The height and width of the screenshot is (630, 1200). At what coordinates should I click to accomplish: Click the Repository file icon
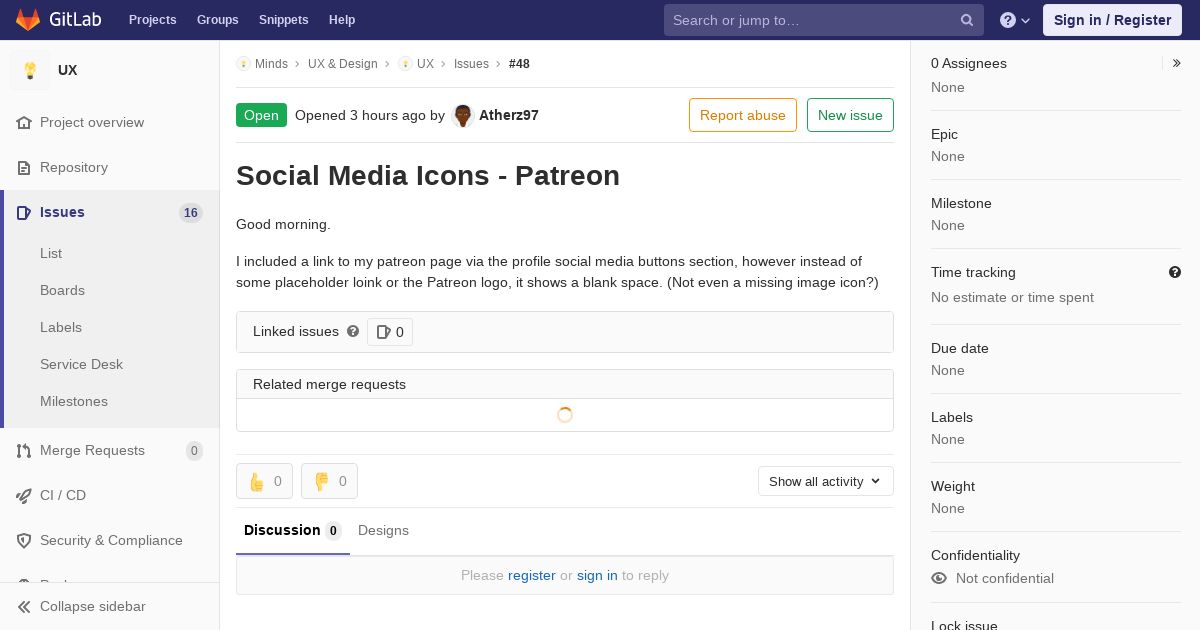click(24, 167)
